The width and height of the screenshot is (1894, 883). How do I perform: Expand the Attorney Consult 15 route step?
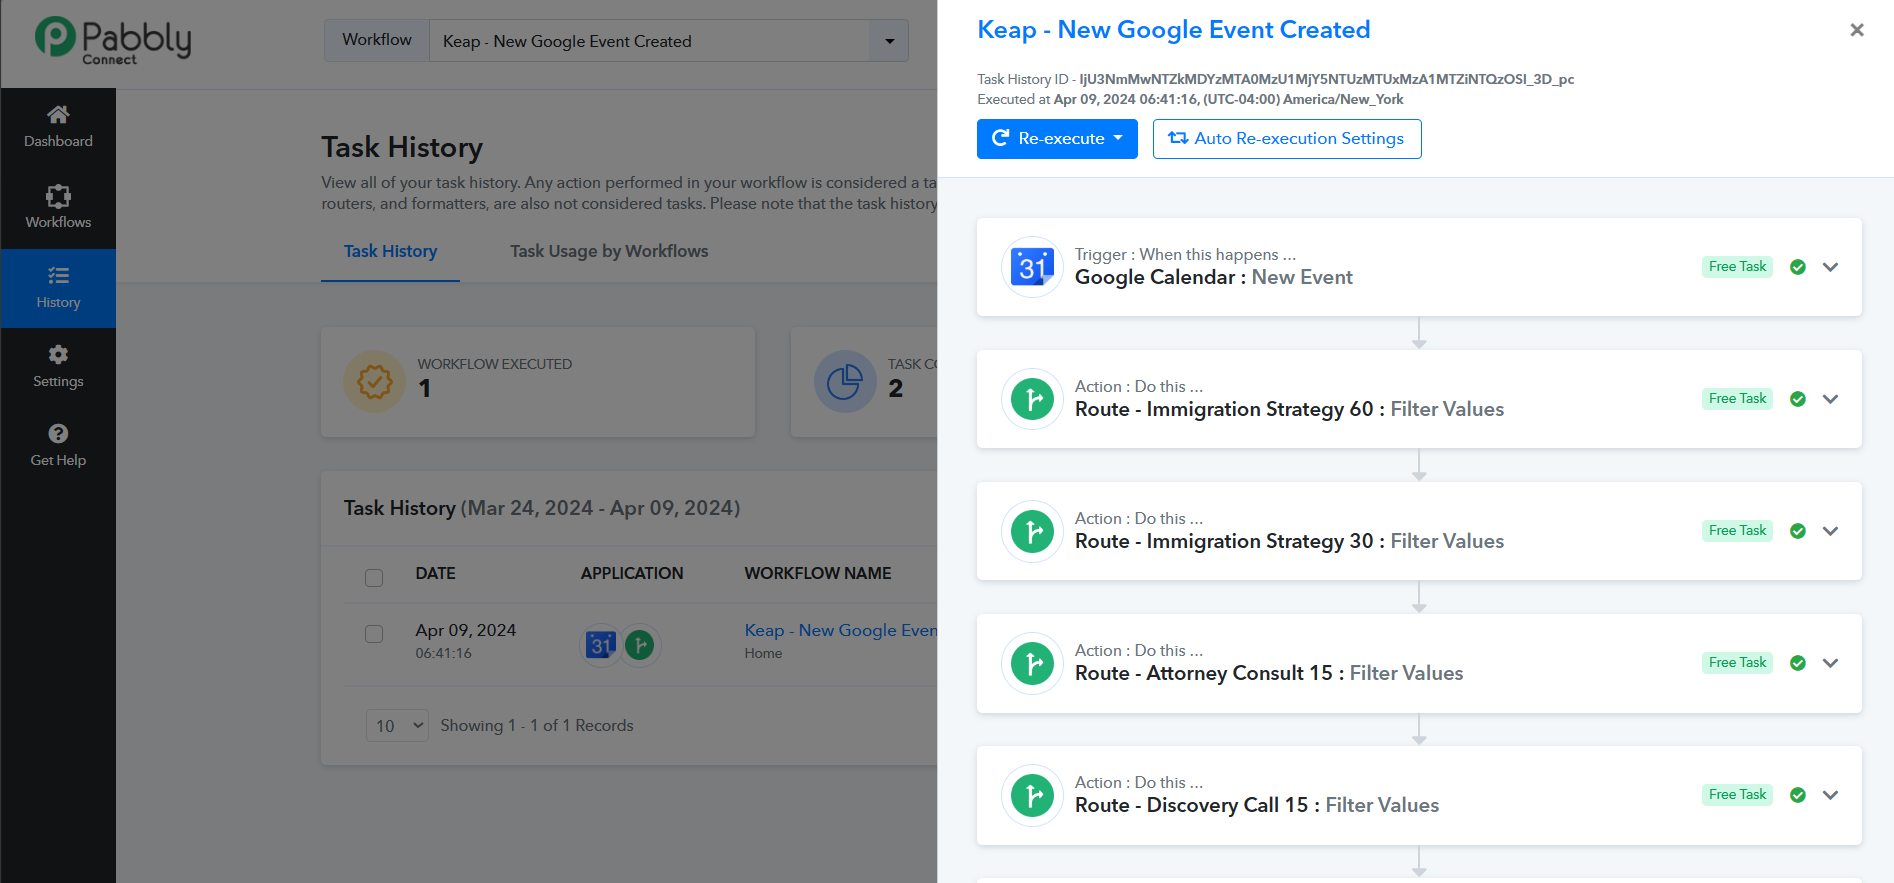1831,663
